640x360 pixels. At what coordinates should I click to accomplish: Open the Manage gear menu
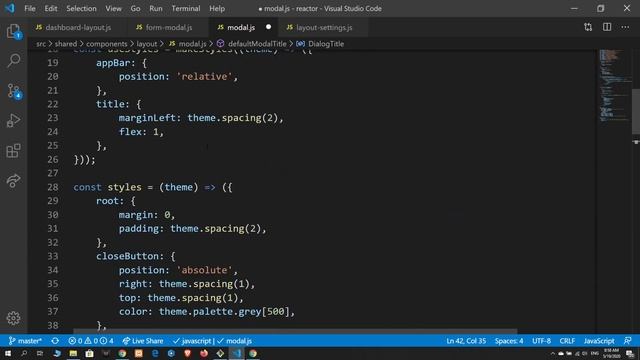[x=13, y=318]
